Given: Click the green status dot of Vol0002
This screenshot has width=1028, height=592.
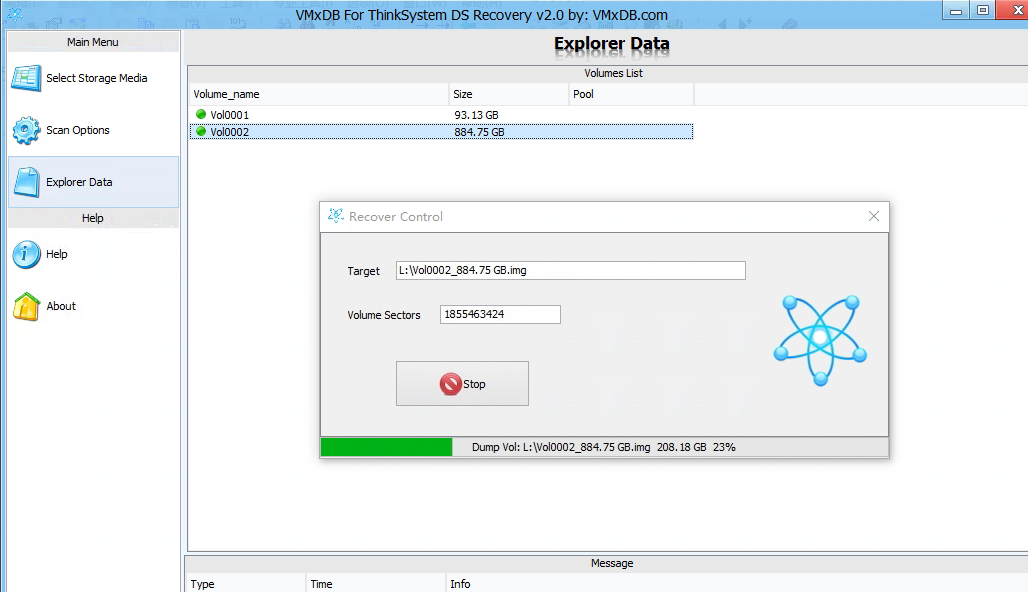Looking at the screenshot, I should 201,131.
